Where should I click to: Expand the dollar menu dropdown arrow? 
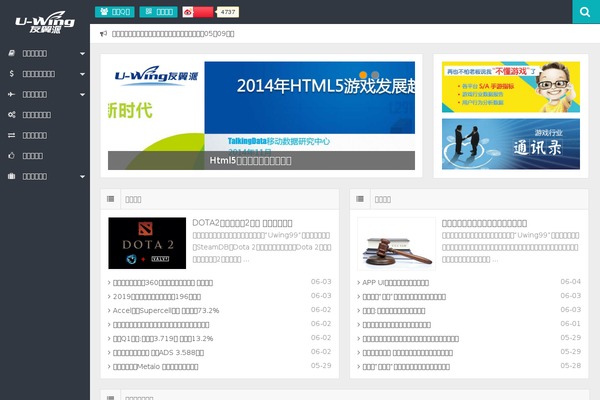tap(82, 73)
